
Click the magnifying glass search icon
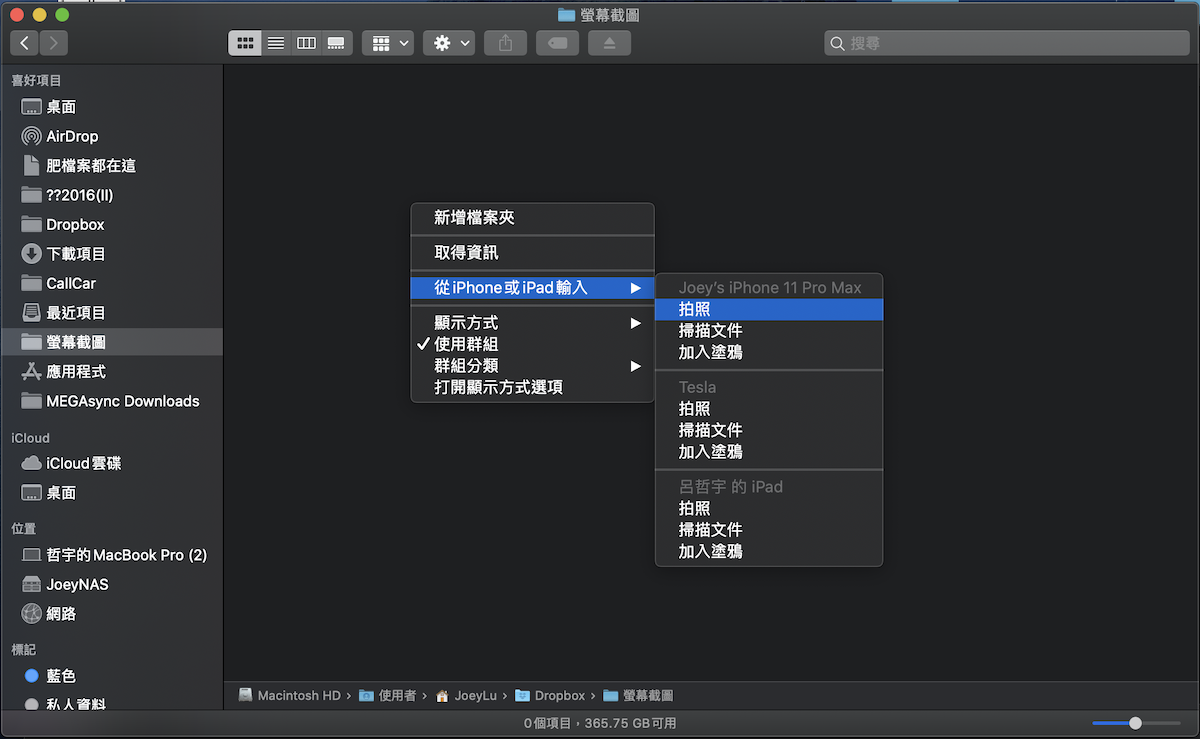pyautogui.click(x=838, y=43)
